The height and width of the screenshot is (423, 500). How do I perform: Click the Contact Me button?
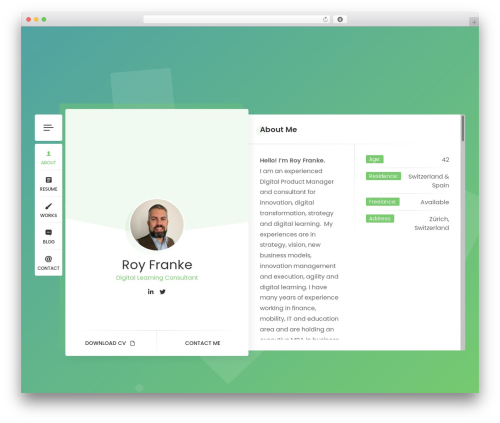click(x=202, y=343)
